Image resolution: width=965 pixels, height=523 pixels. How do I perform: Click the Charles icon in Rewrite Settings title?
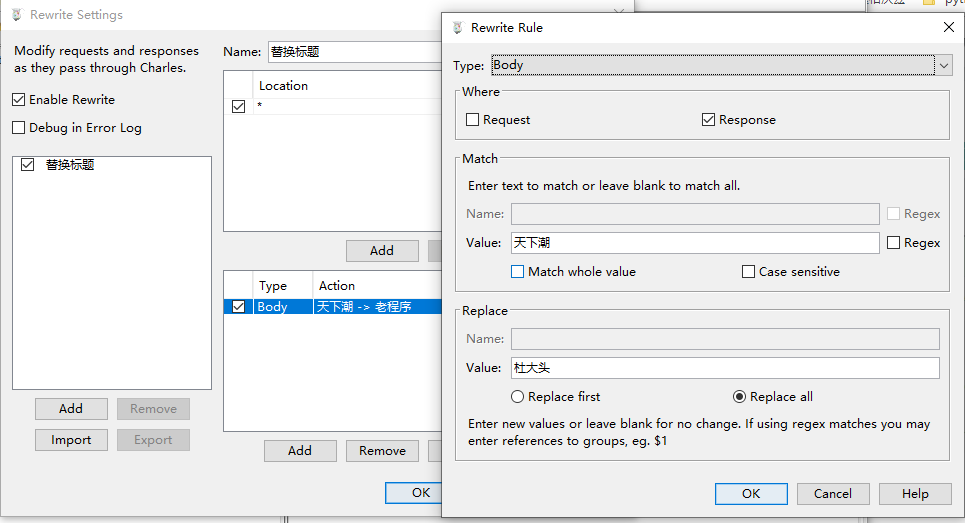(x=17, y=15)
